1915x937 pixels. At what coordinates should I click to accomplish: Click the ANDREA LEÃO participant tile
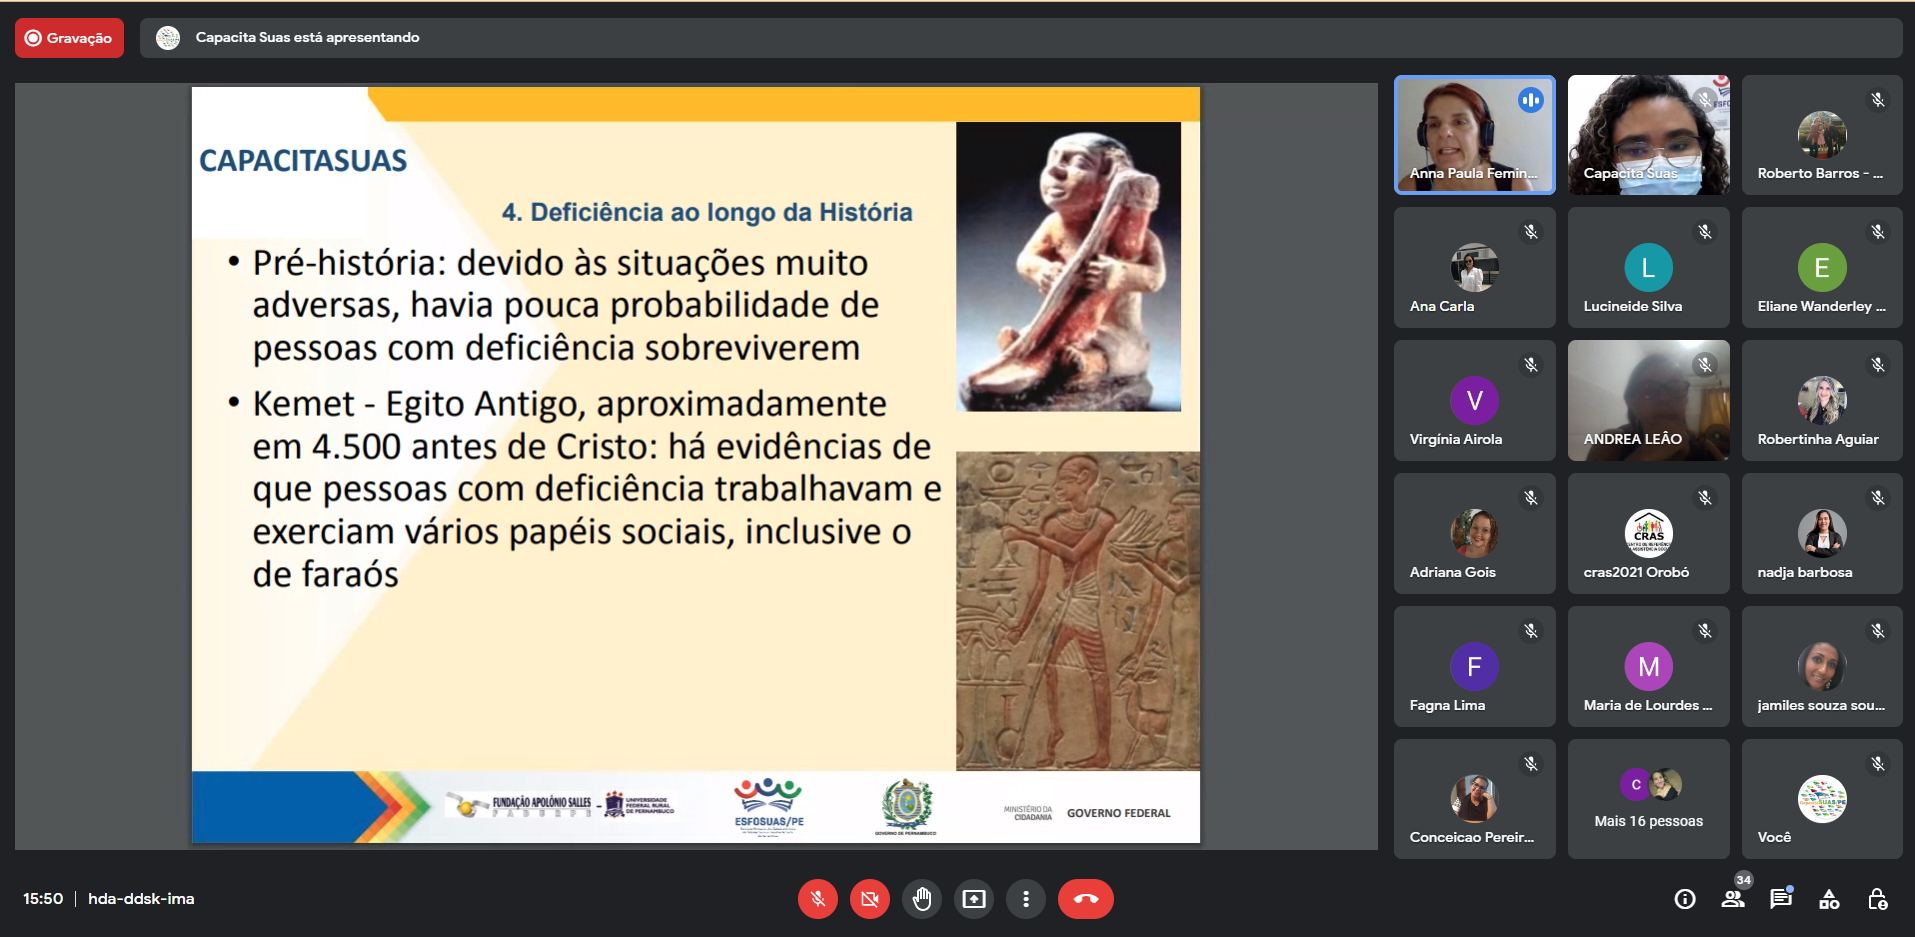point(1648,401)
